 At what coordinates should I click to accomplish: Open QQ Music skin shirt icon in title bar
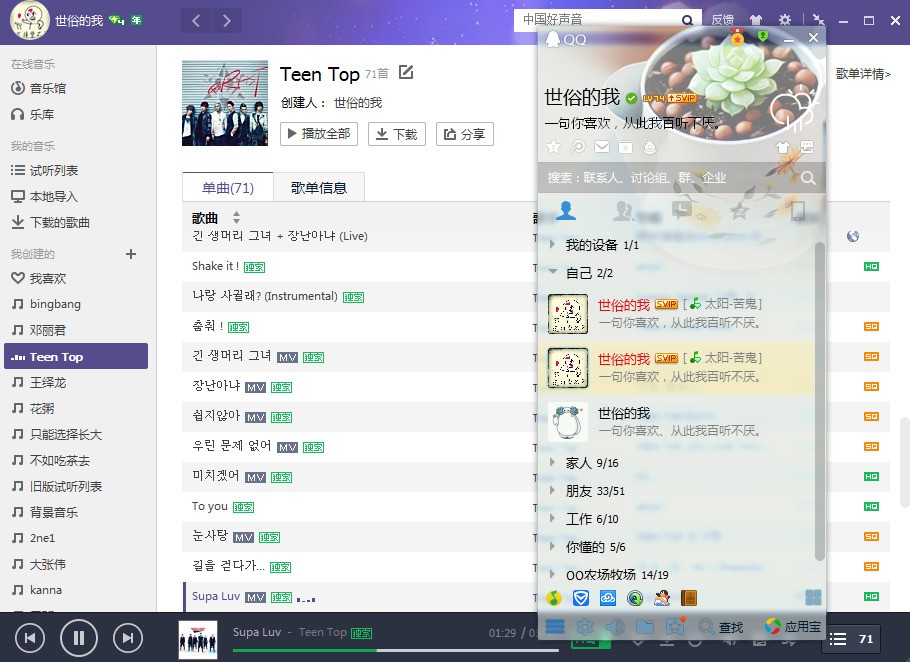click(756, 20)
